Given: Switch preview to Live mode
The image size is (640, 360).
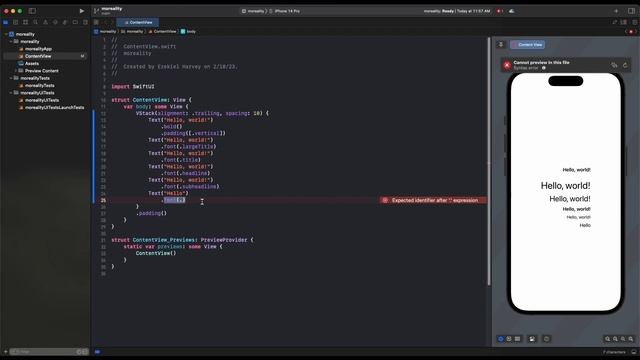Looking at the screenshot, I should (501, 339).
